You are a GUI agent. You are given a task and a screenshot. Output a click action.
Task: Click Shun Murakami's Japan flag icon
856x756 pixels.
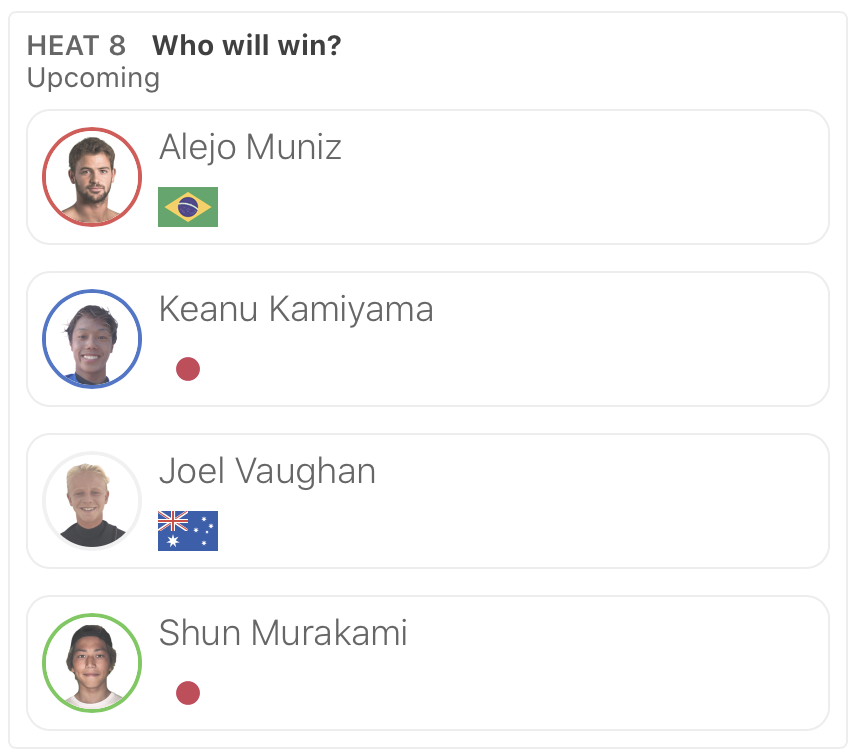coord(188,693)
